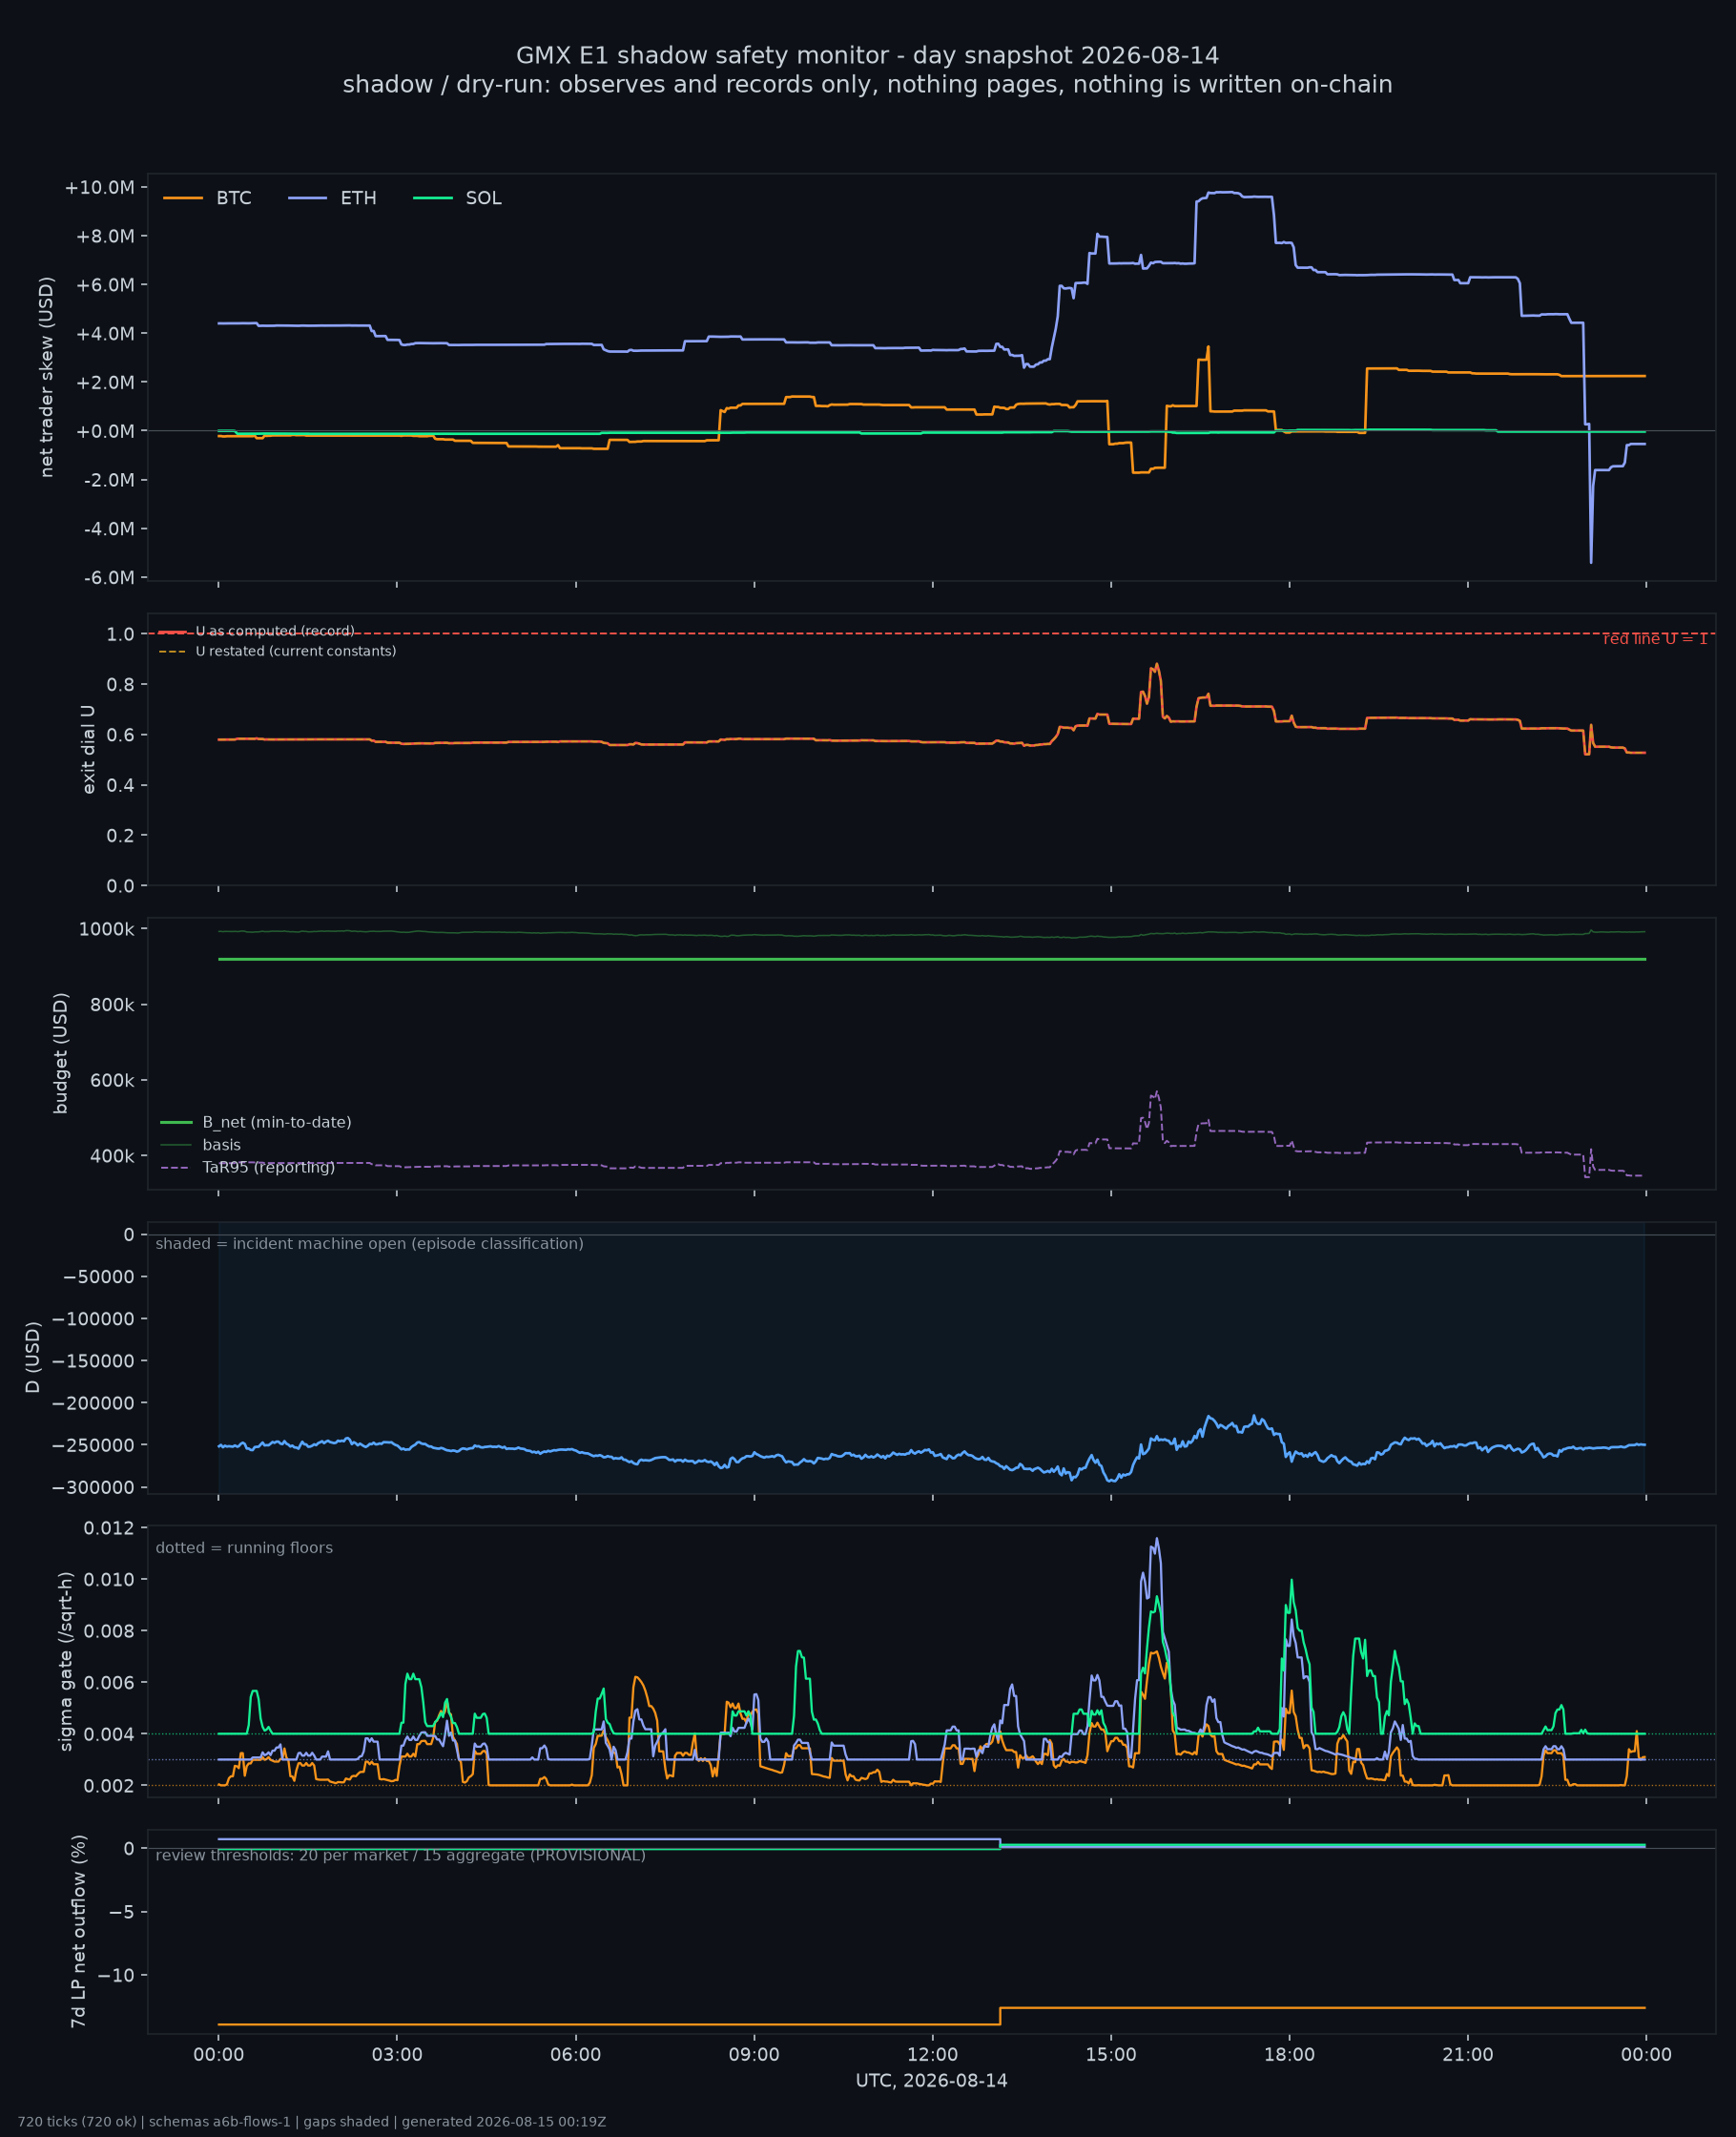Click the 'review thresholds' PROVISIONAL note

pyautogui.click(x=401, y=1855)
